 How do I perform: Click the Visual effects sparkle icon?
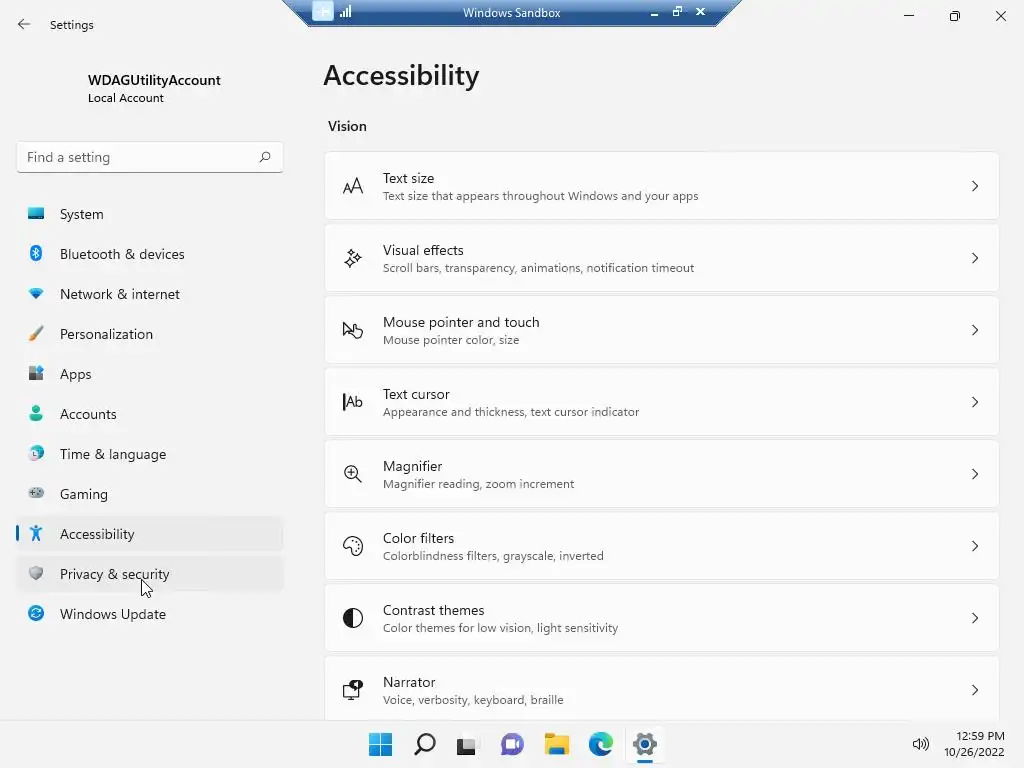click(353, 259)
